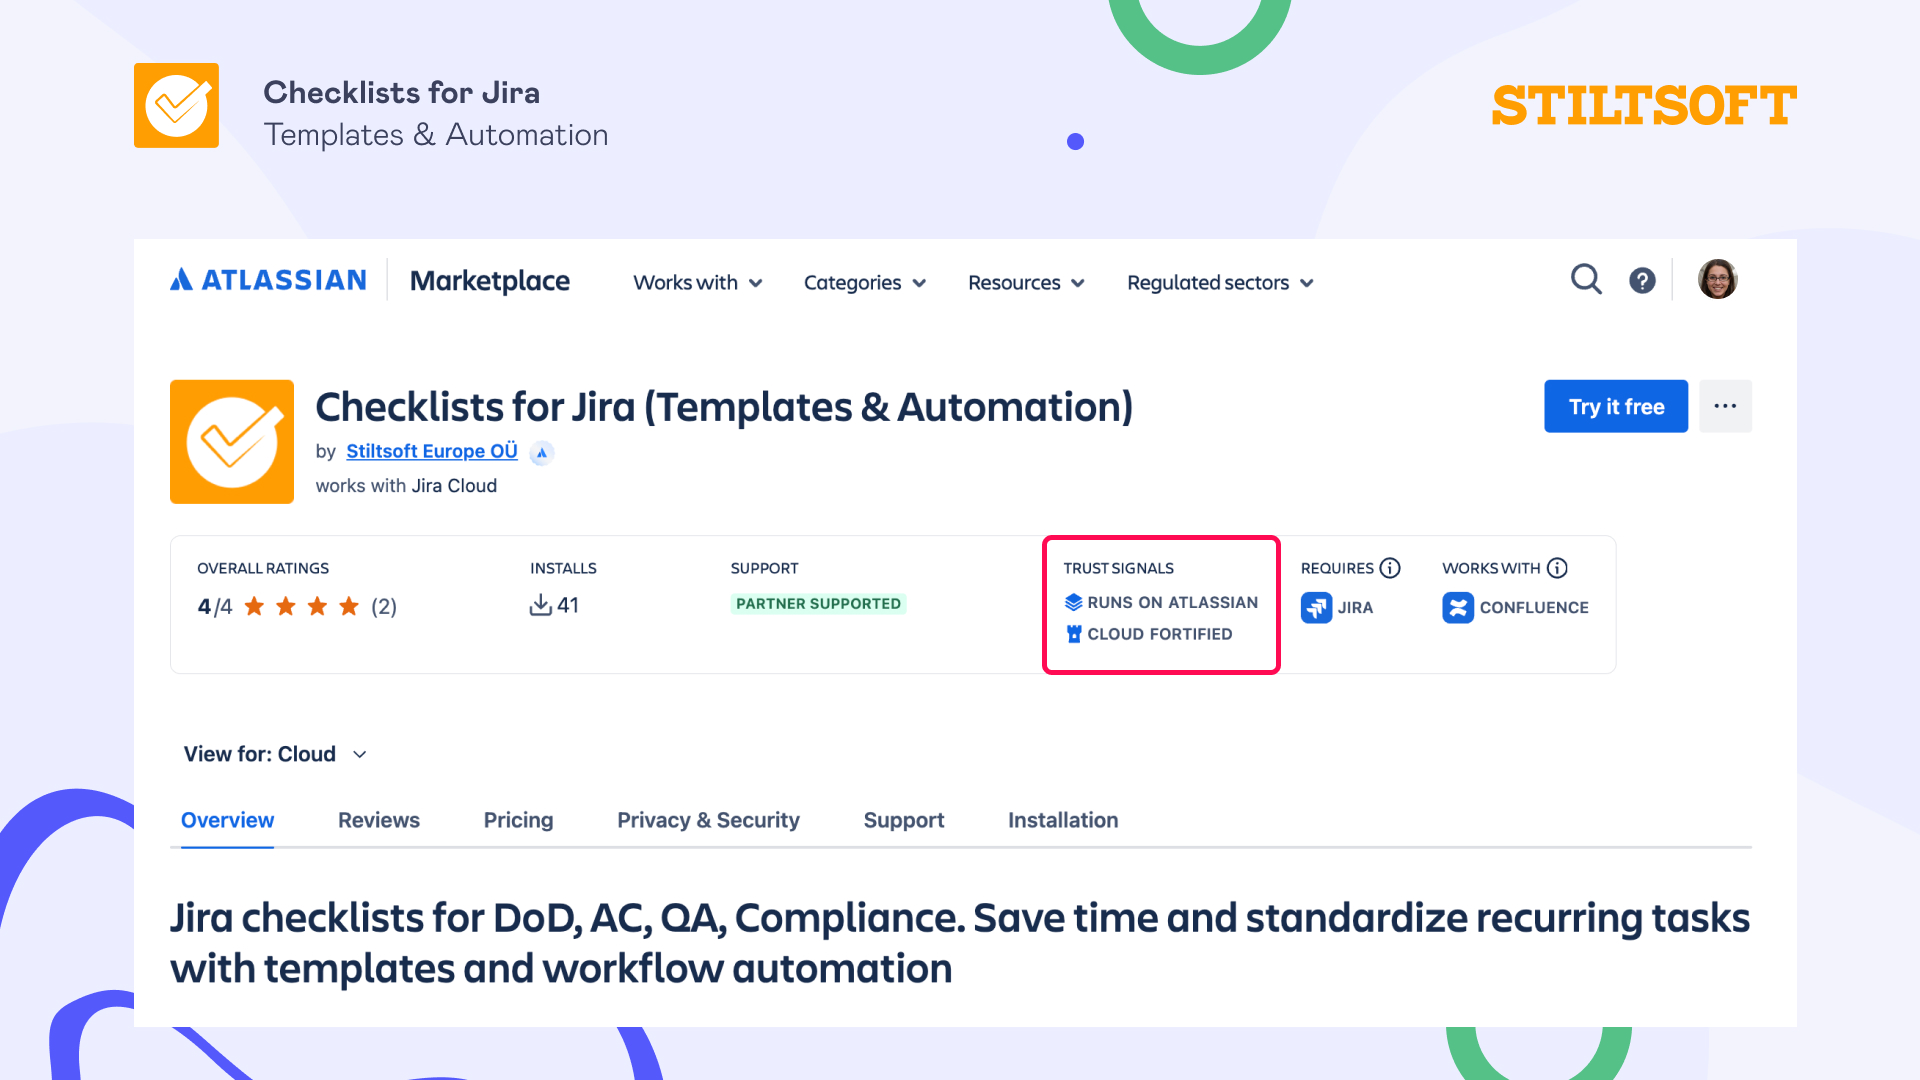Open the search magnifier icon
Screen dimensions: 1920x1080
[x=1586, y=279]
